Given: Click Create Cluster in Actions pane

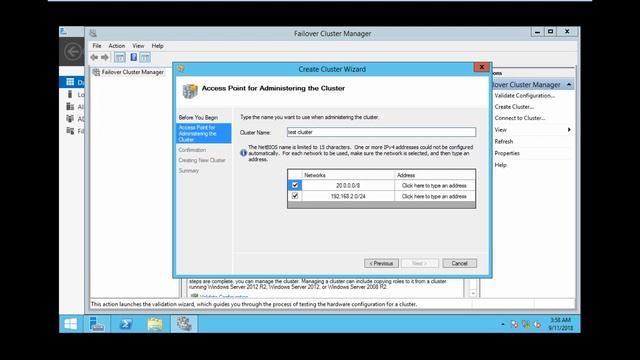Looking at the screenshot, I should [x=514, y=107].
